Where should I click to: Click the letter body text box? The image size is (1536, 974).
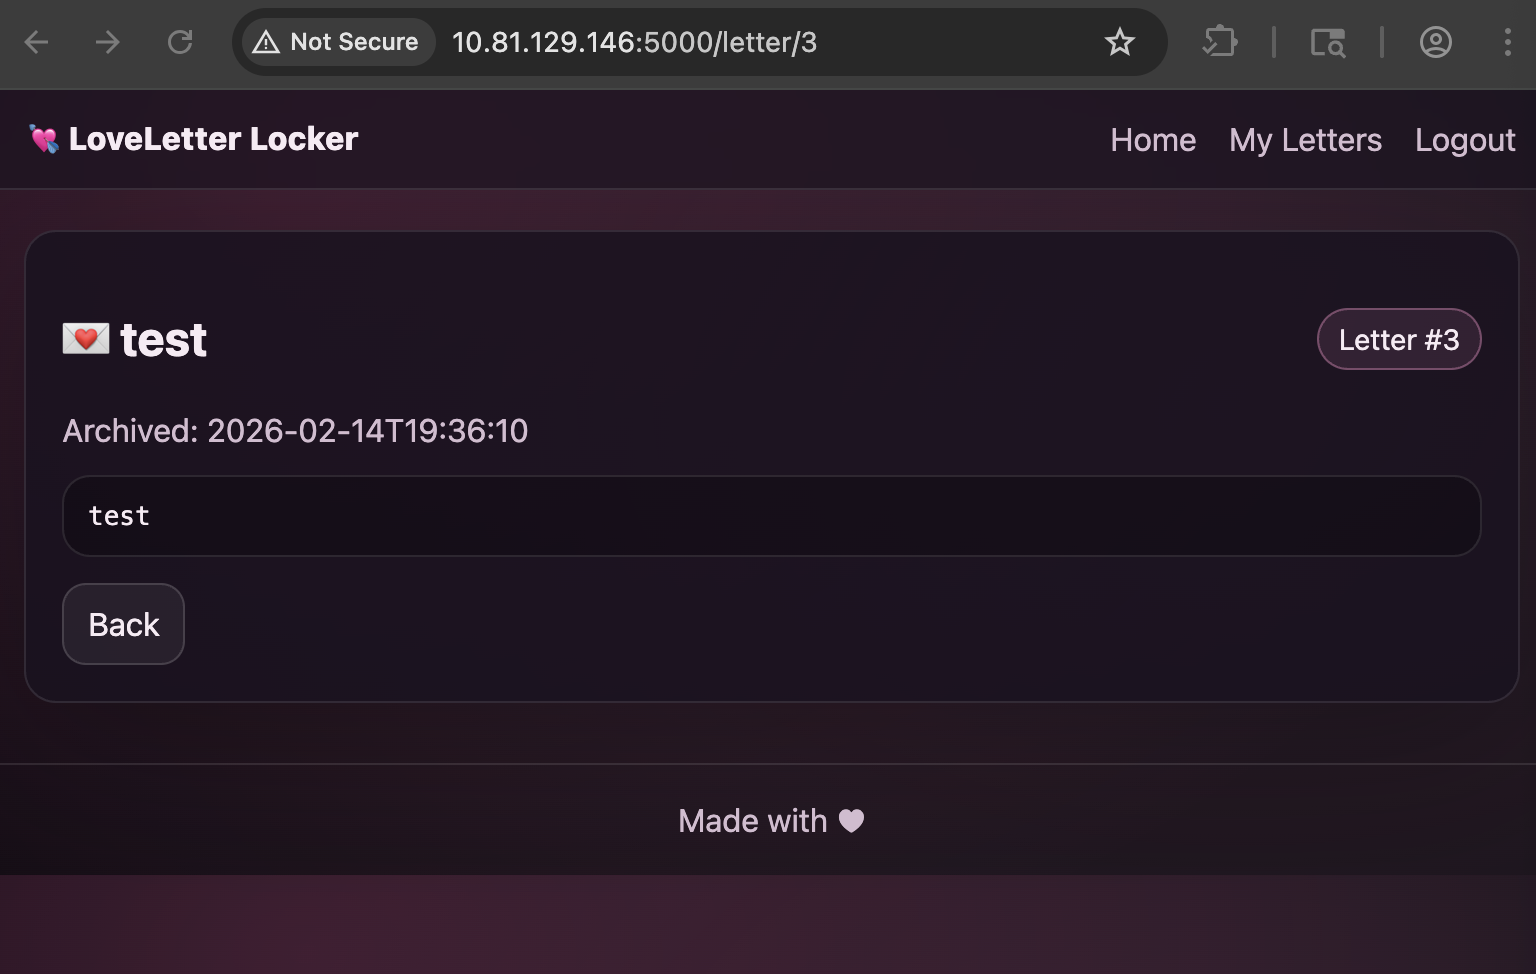tap(770, 516)
